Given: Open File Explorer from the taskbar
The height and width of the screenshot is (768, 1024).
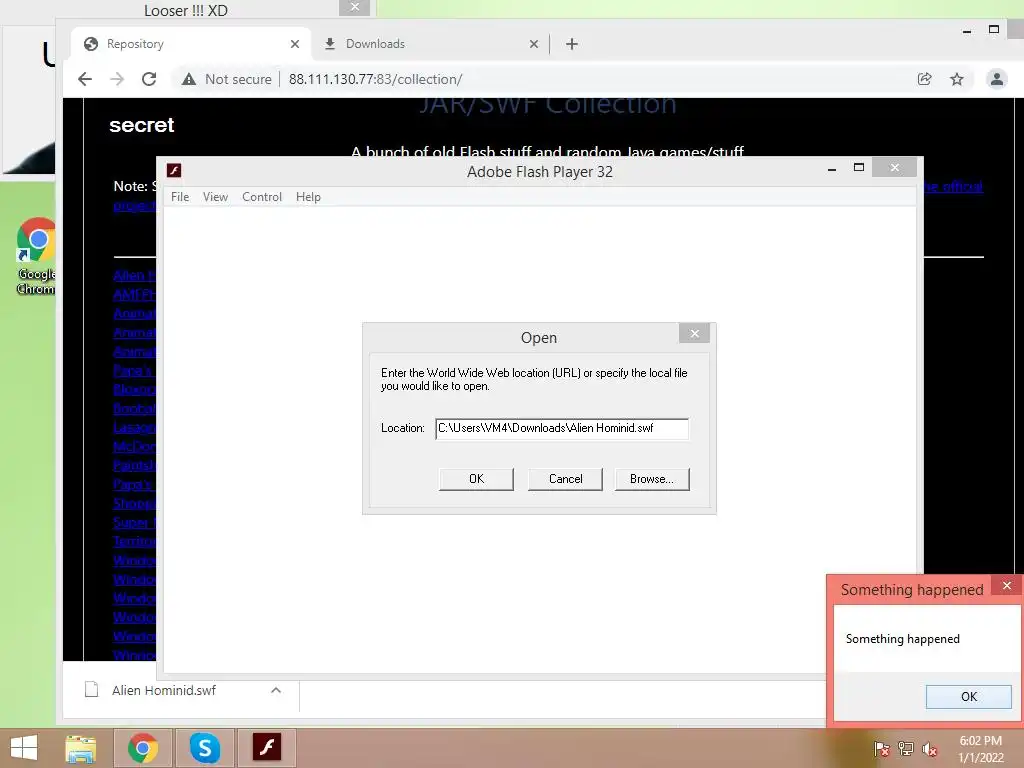Looking at the screenshot, I should [81, 748].
